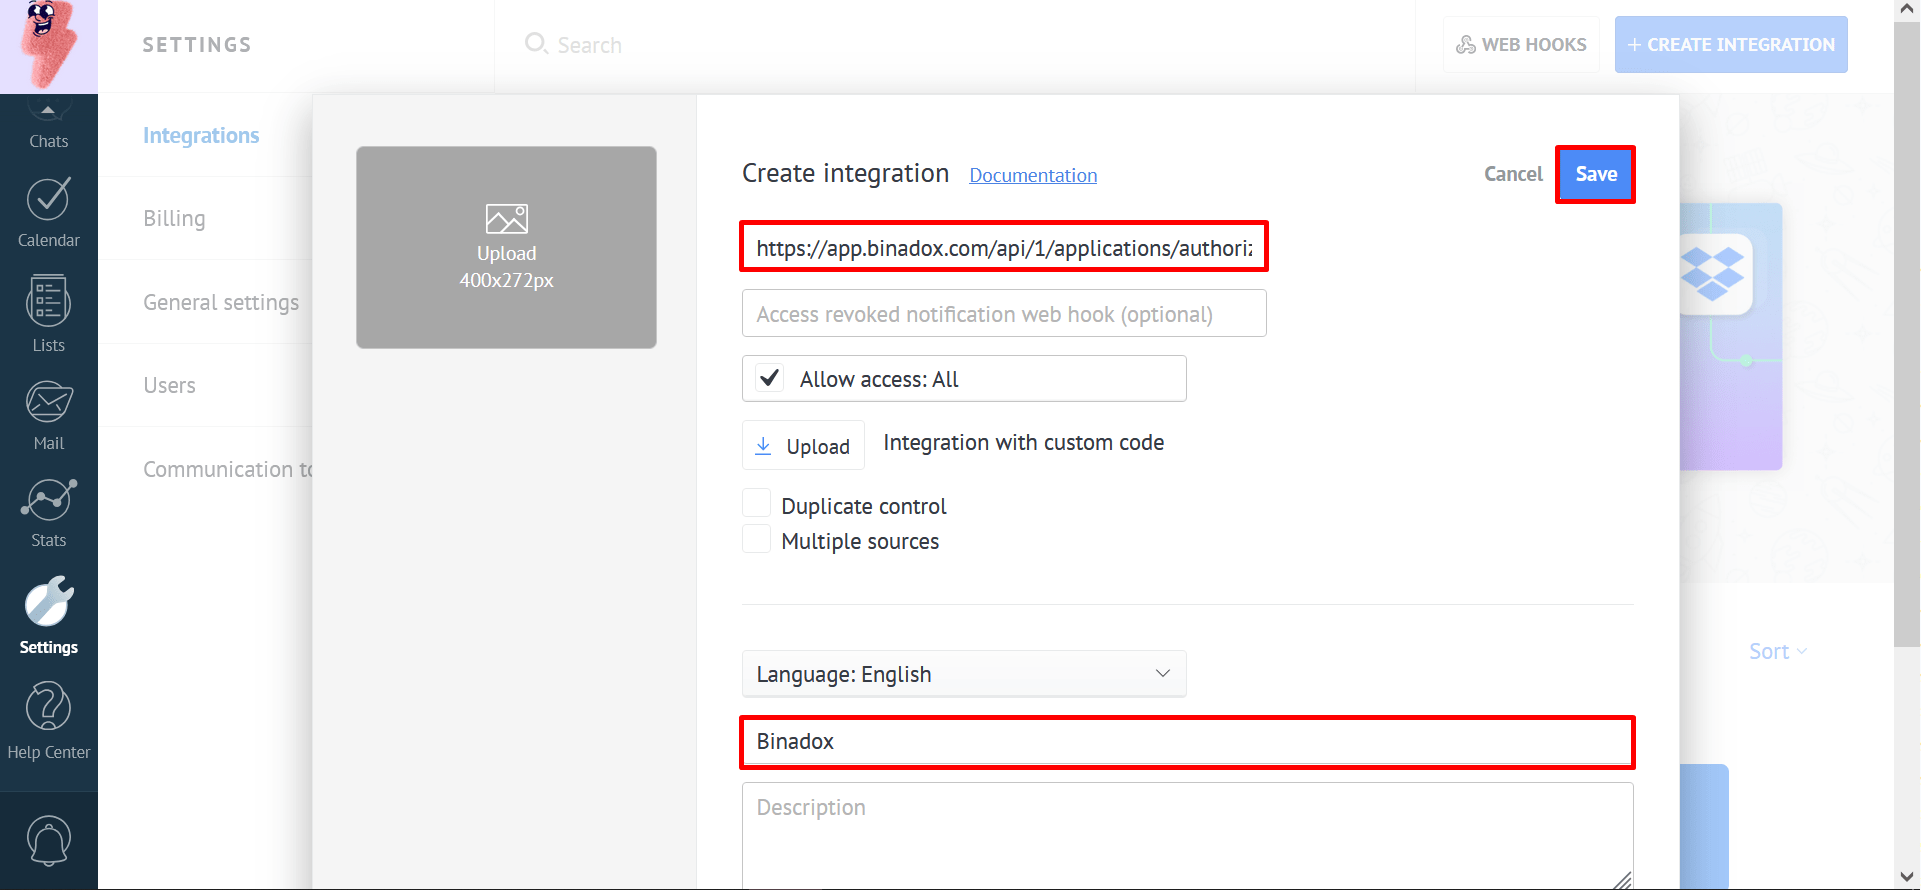1921x890 pixels.
Task: Open the Stats sidebar icon
Action: (x=48, y=500)
